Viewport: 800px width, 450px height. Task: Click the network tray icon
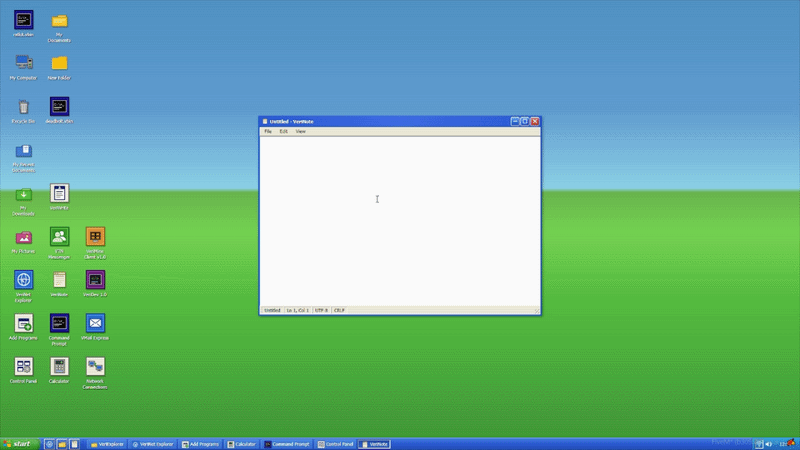pos(759,444)
